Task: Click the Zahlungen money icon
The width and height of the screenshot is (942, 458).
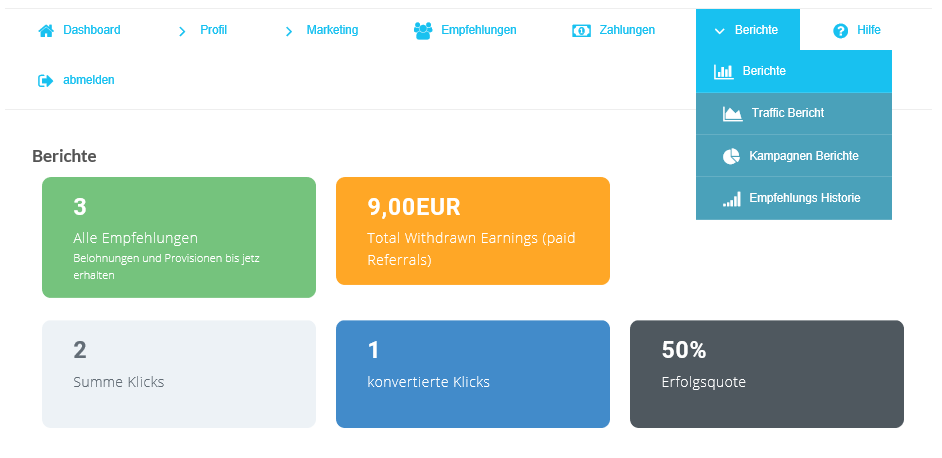Action: tap(581, 31)
